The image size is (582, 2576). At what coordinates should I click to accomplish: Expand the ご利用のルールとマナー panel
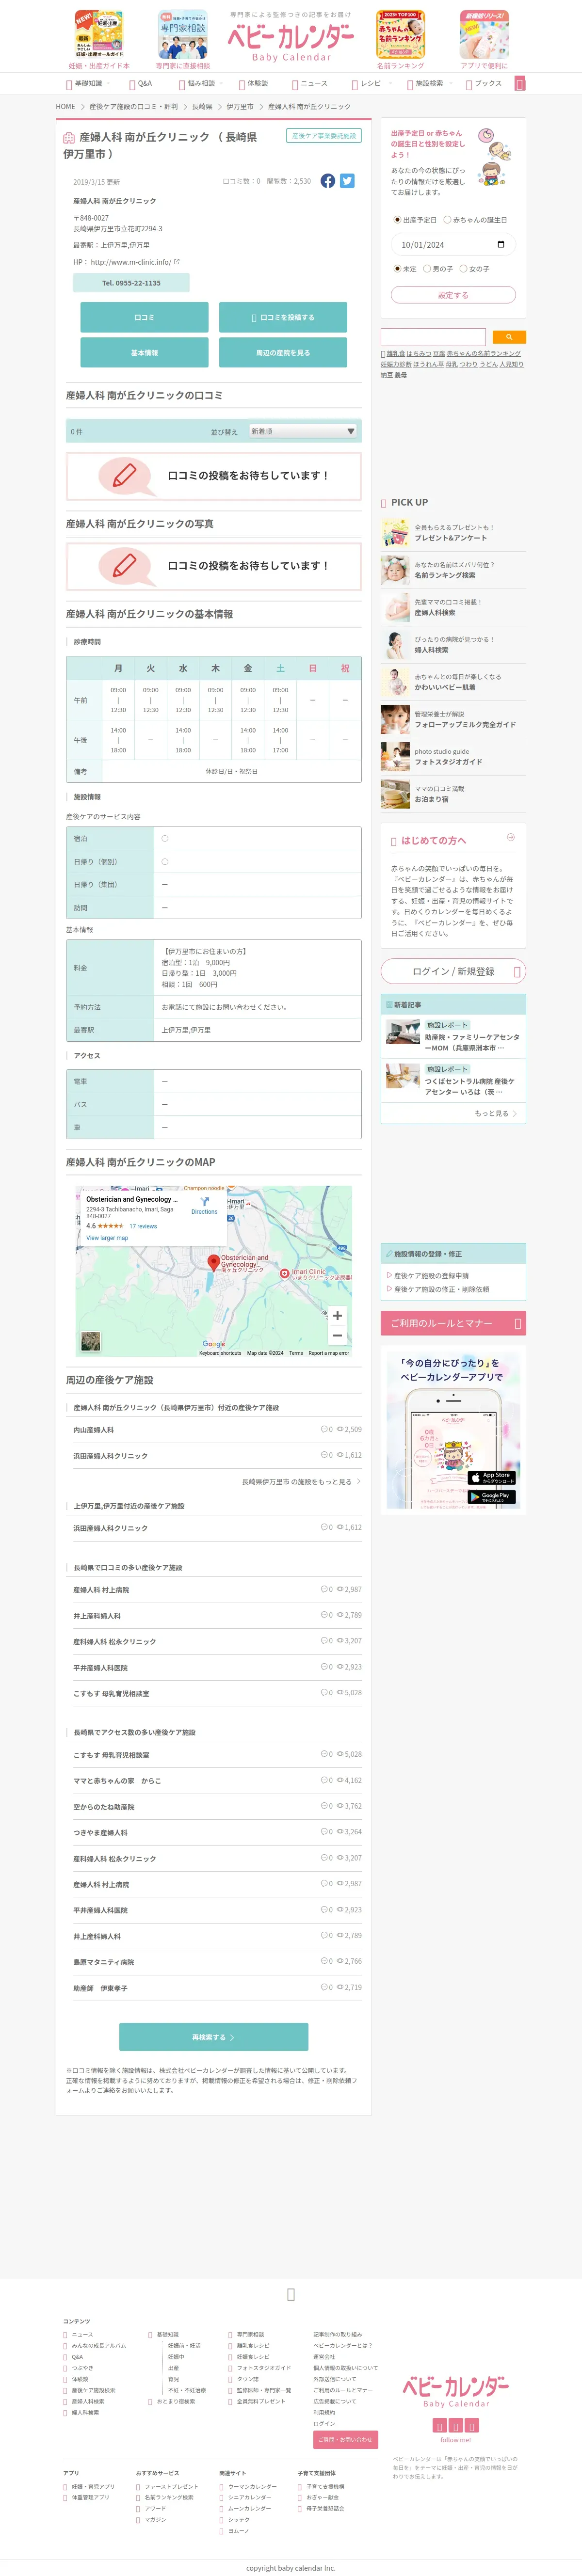pyautogui.click(x=453, y=1323)
